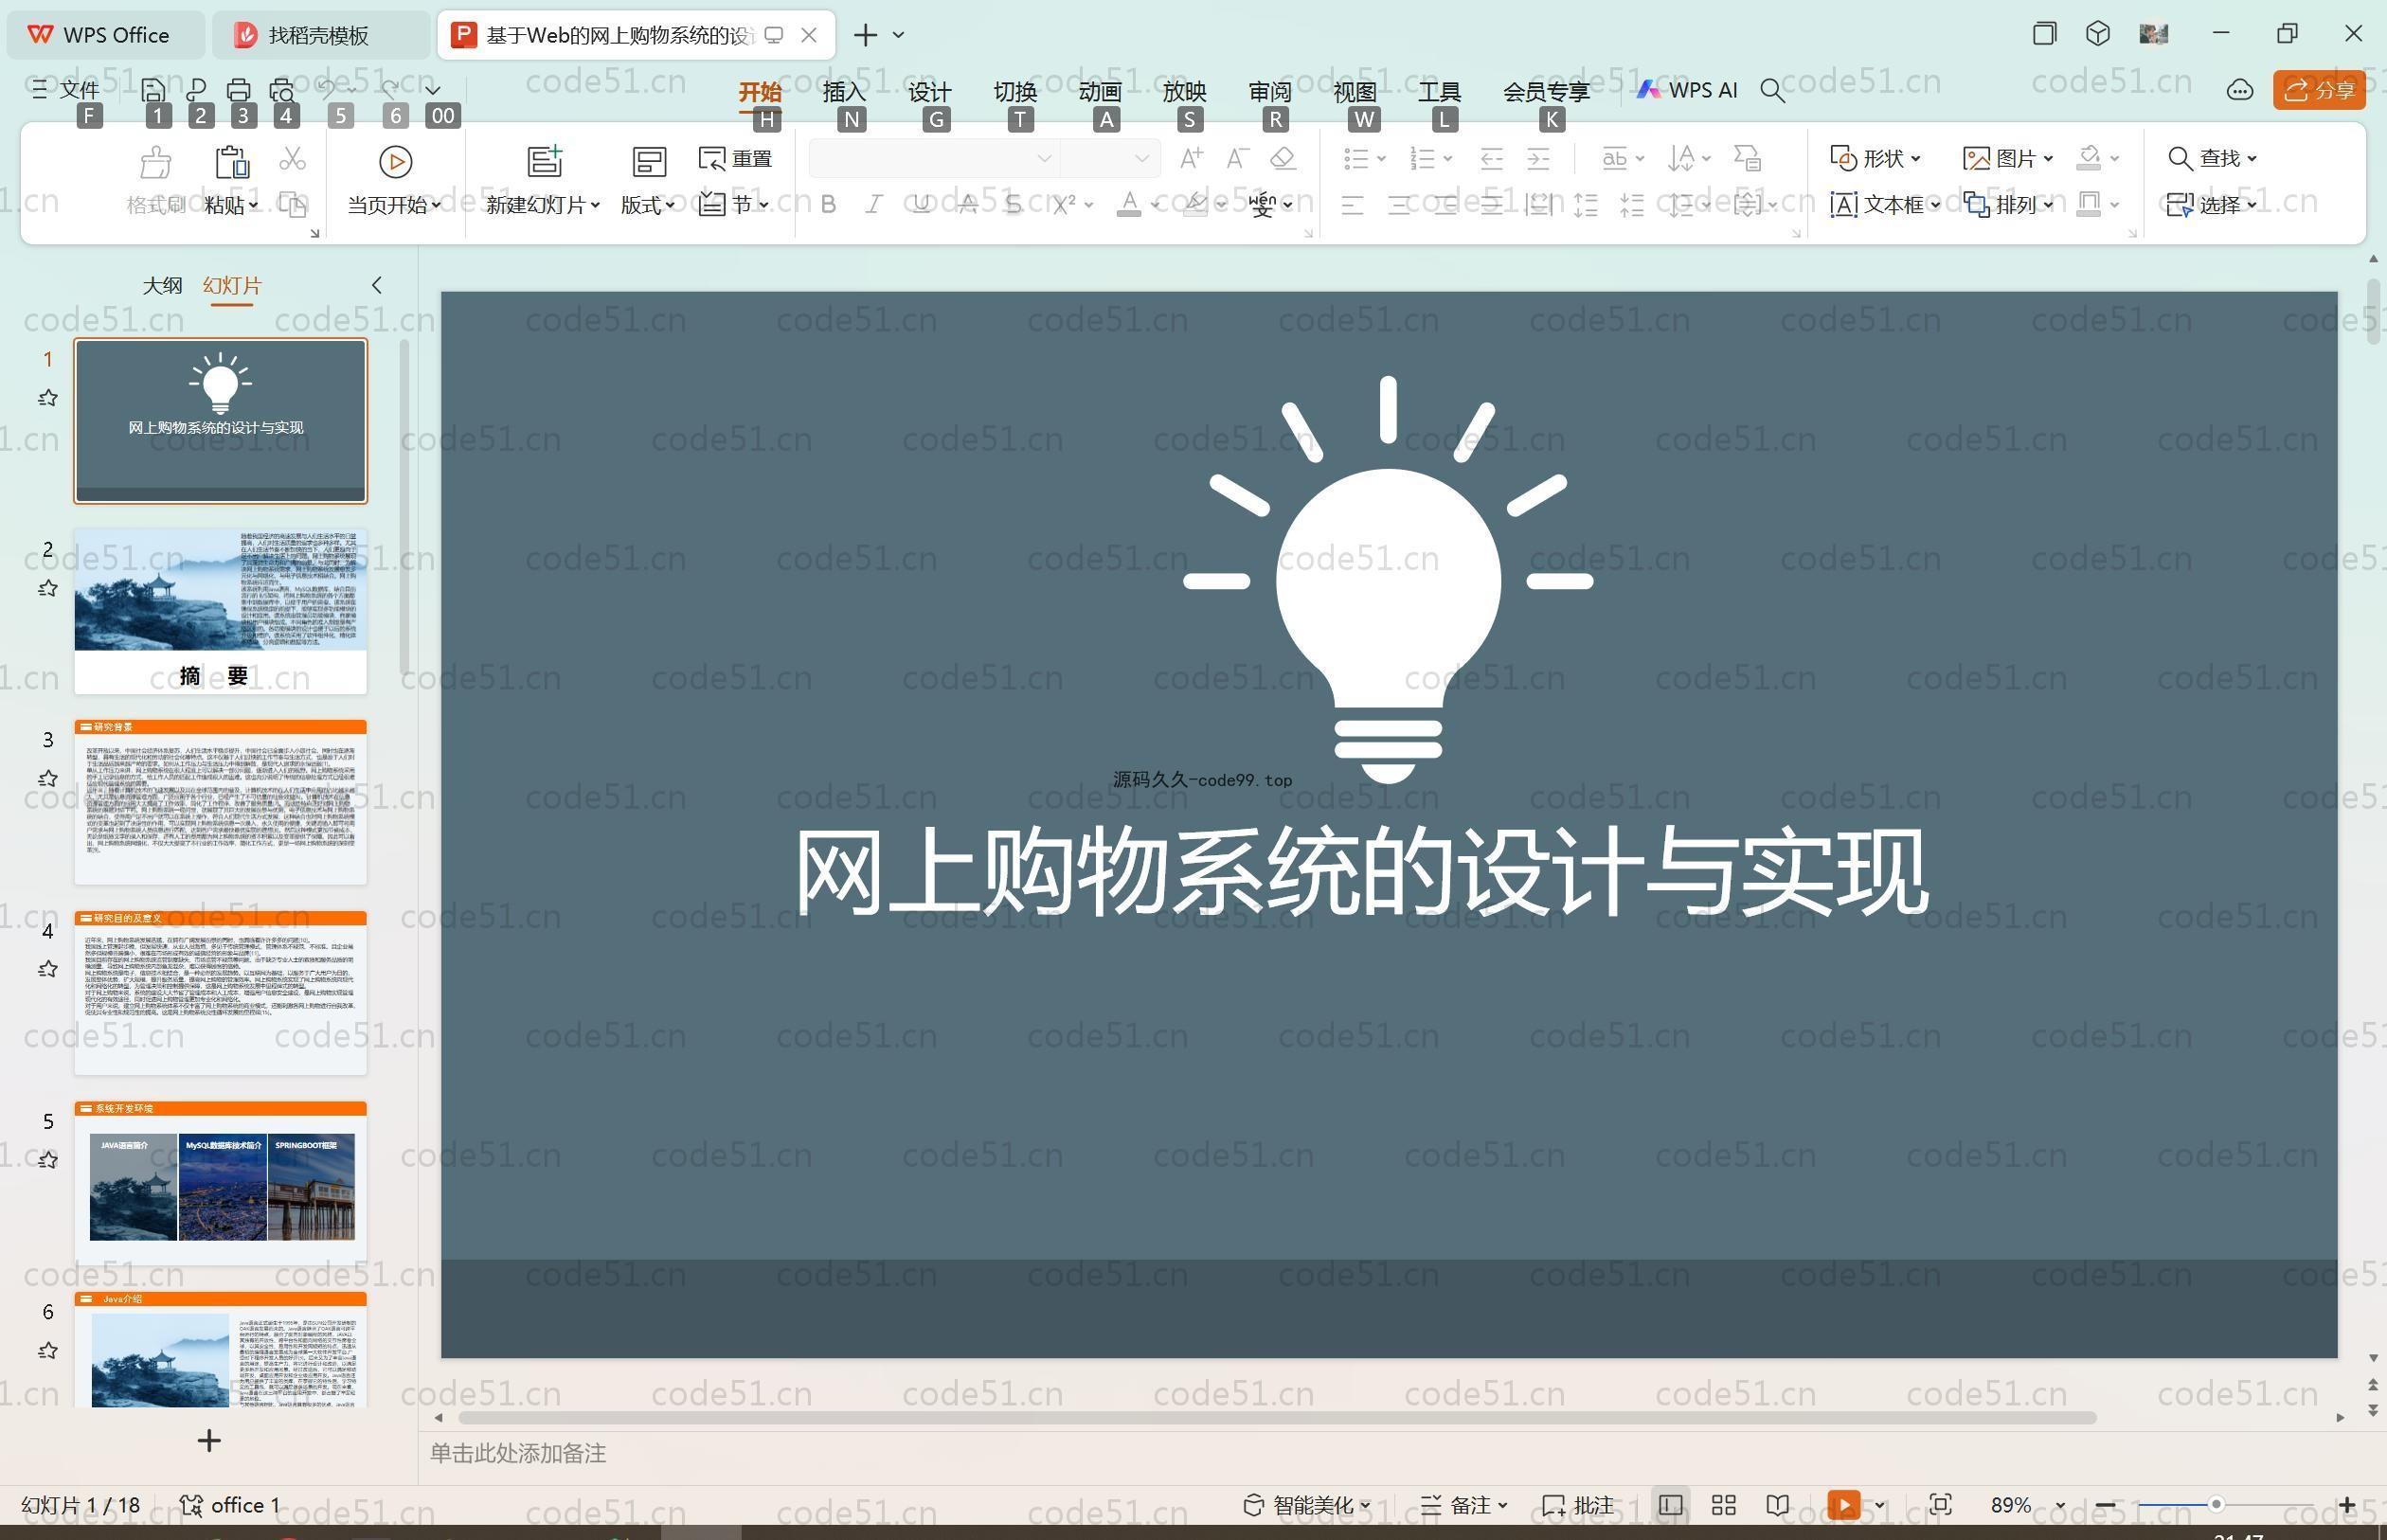Open the 查找 find dropdown
The height and width of the screenshot is (1540, 2387).
pyautogui.click(x=2212, y=158)
